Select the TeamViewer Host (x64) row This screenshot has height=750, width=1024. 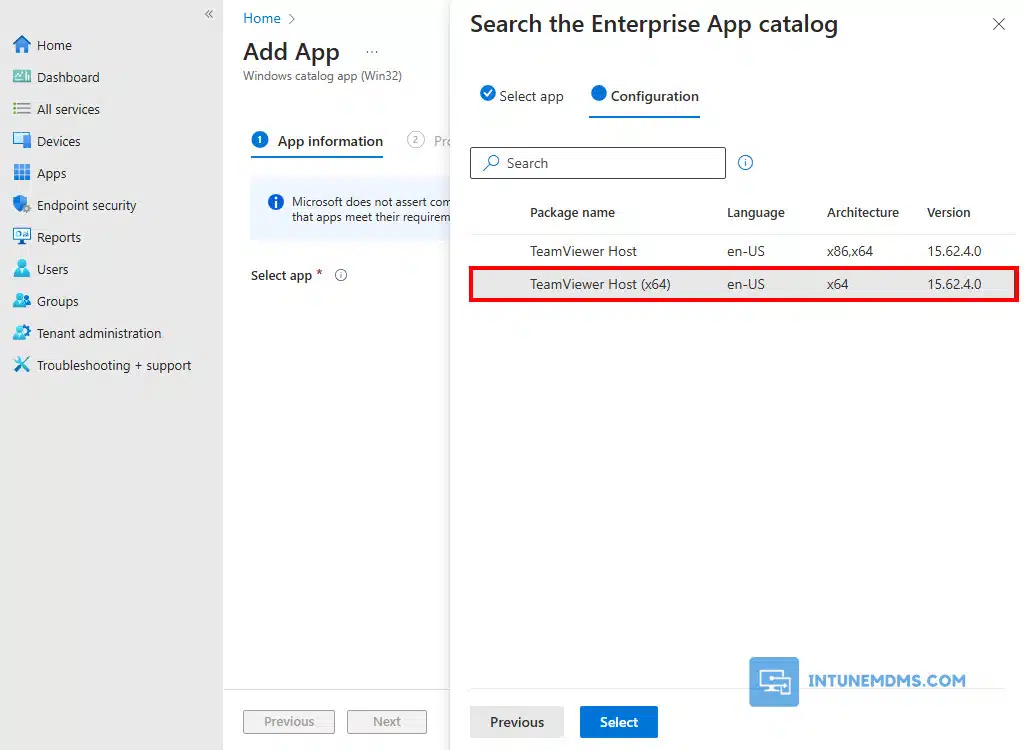[743, 284]
